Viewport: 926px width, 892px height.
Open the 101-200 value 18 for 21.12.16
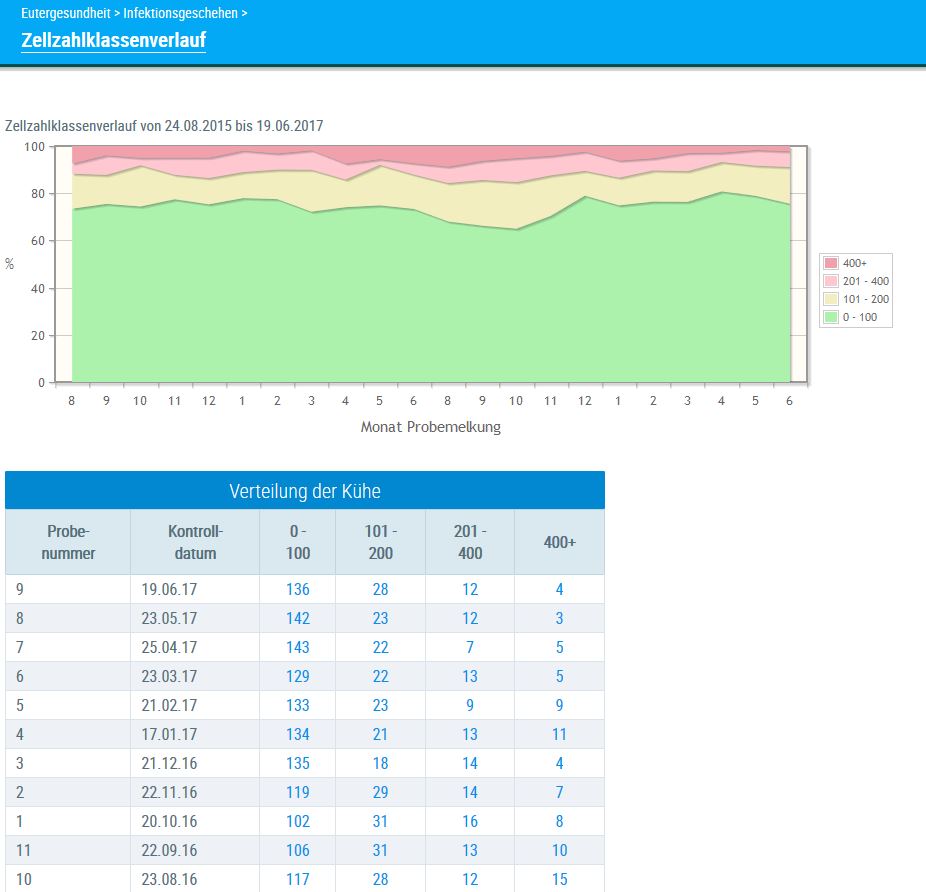click(x=380, y=763)
